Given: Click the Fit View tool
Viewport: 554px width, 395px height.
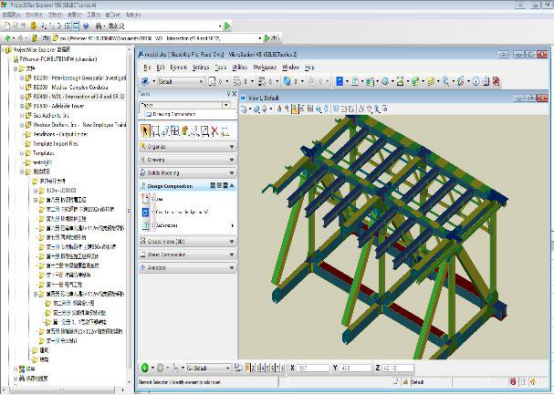Looking at the screenshot, I should [x=311, y=109].
